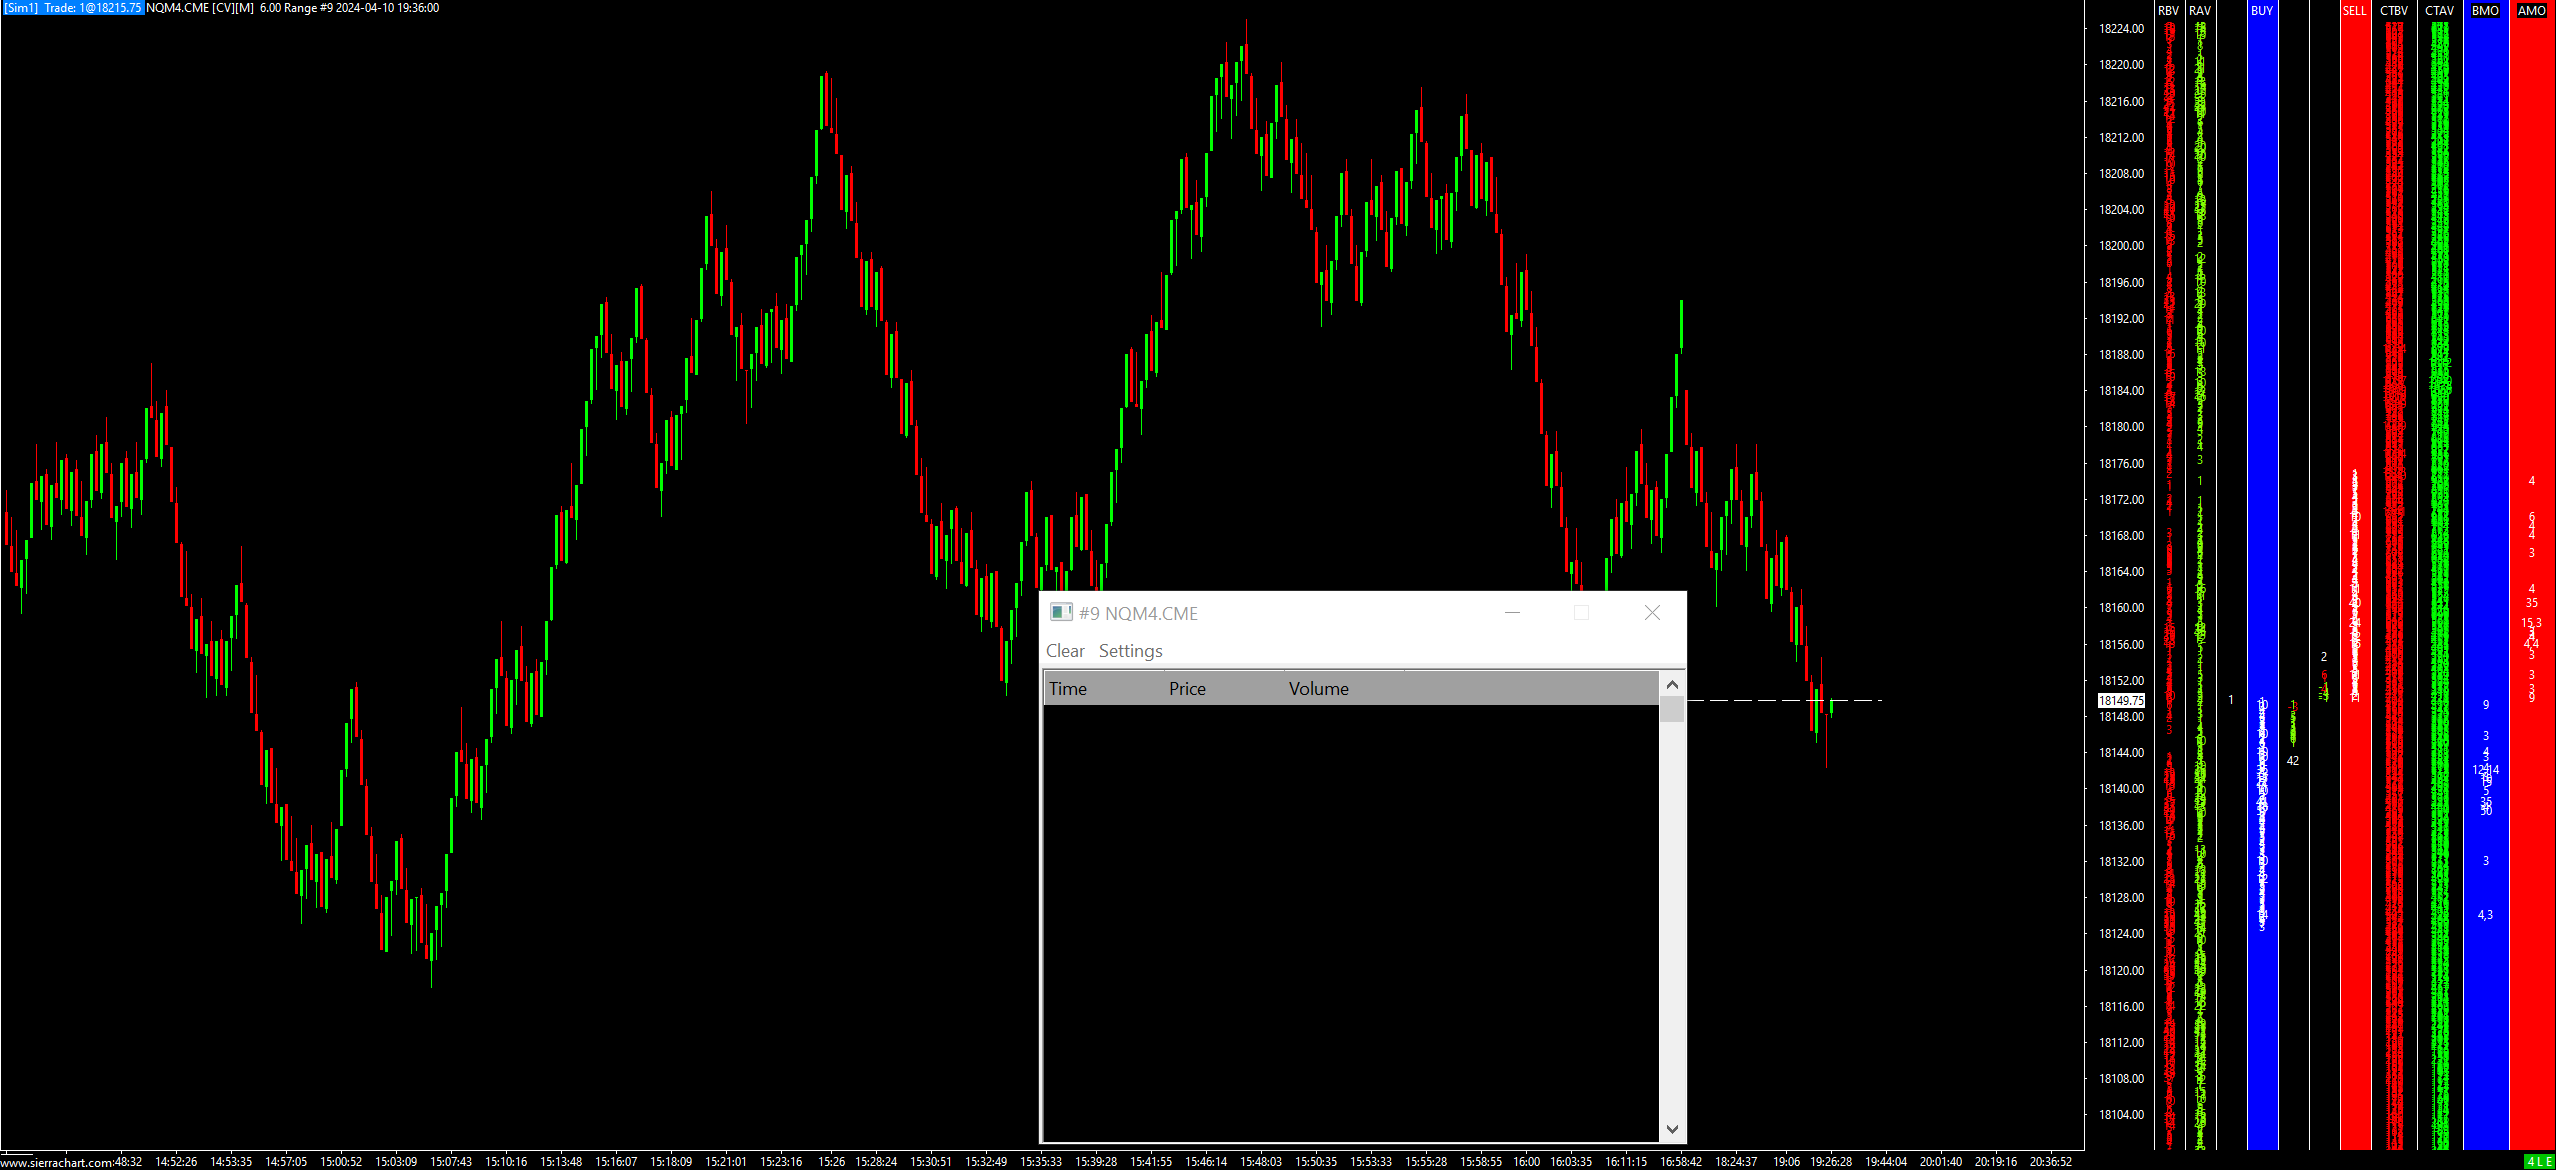The height and width of the screenshot is (1170, 2556).
Task: Click the BMO column header
Action: point(2485,10)
